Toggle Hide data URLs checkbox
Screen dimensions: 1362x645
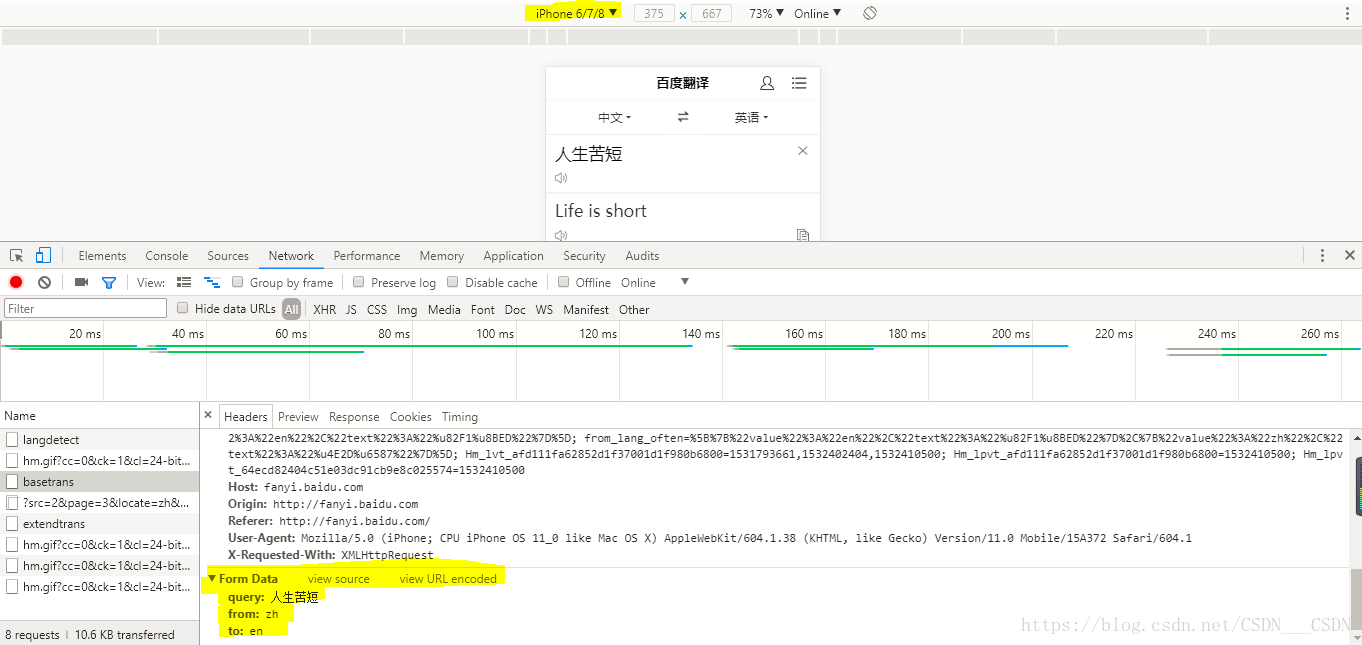click(183, 308)
